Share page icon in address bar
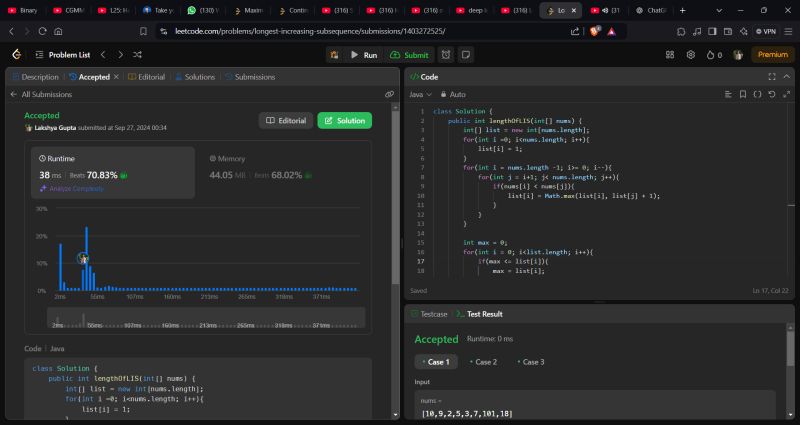 pyautogui.click(x=575, y=31)
